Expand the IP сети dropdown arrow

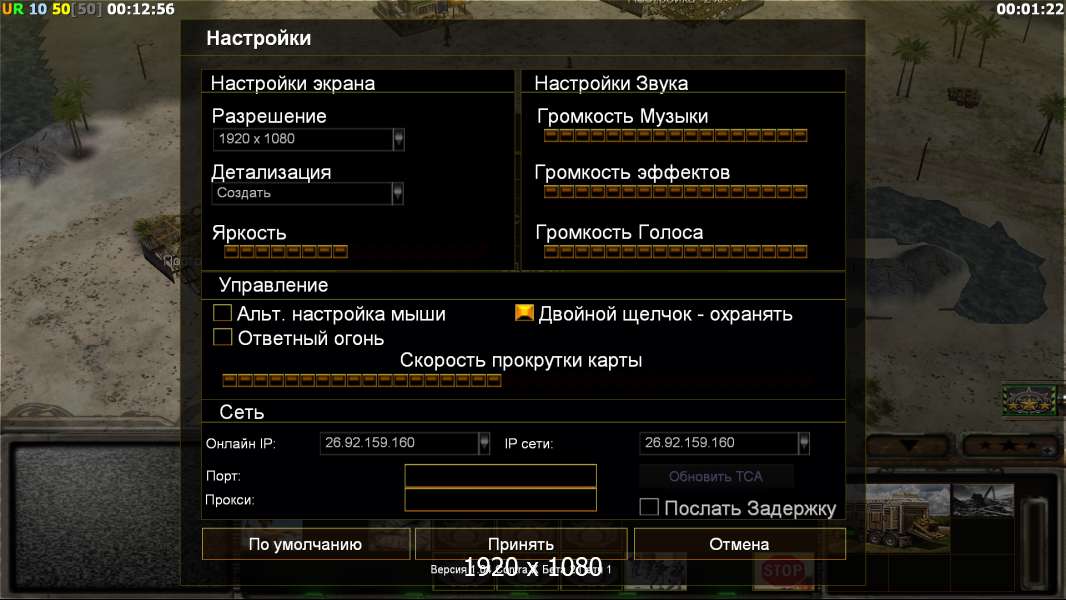pyautogui.click(x=804, y=443)
